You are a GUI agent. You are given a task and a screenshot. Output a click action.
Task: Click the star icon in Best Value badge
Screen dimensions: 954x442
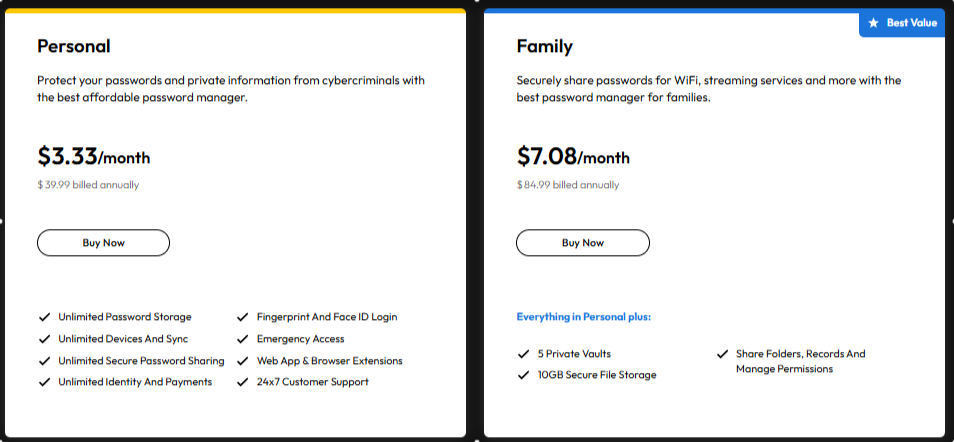point(874,23)
